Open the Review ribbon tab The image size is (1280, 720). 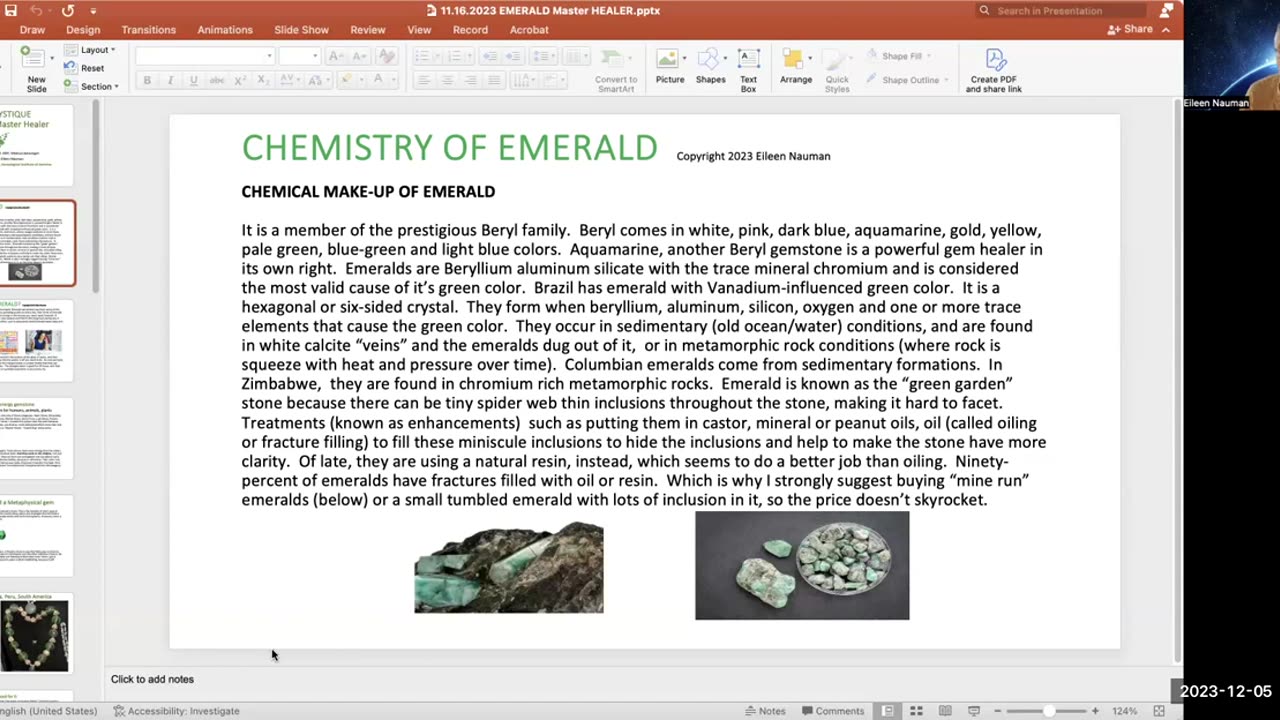pyautogui.click(x=368, y=30)
